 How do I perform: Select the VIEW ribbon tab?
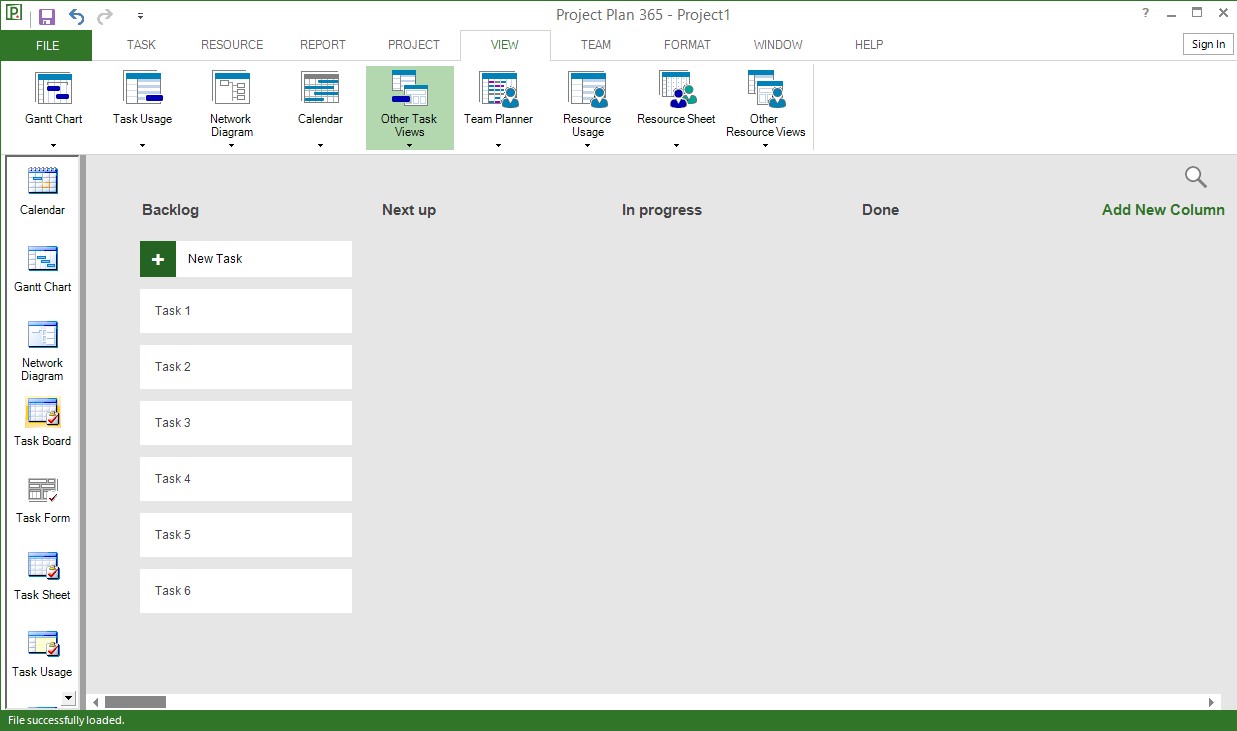(x=505, y=45)
